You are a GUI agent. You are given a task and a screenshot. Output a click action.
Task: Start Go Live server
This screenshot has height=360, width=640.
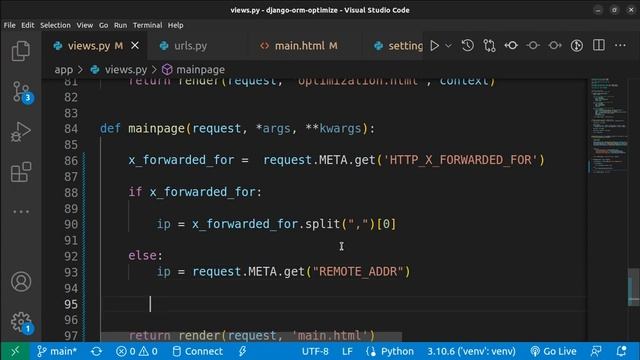[553, 351]
